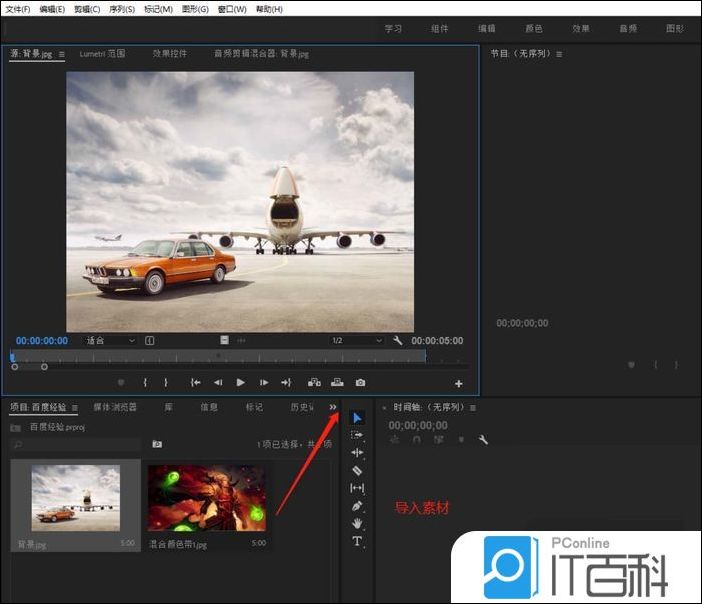Select the Hand tool
Screen dimensions: 702x604
pyautogui.click(x=358, y=523)
